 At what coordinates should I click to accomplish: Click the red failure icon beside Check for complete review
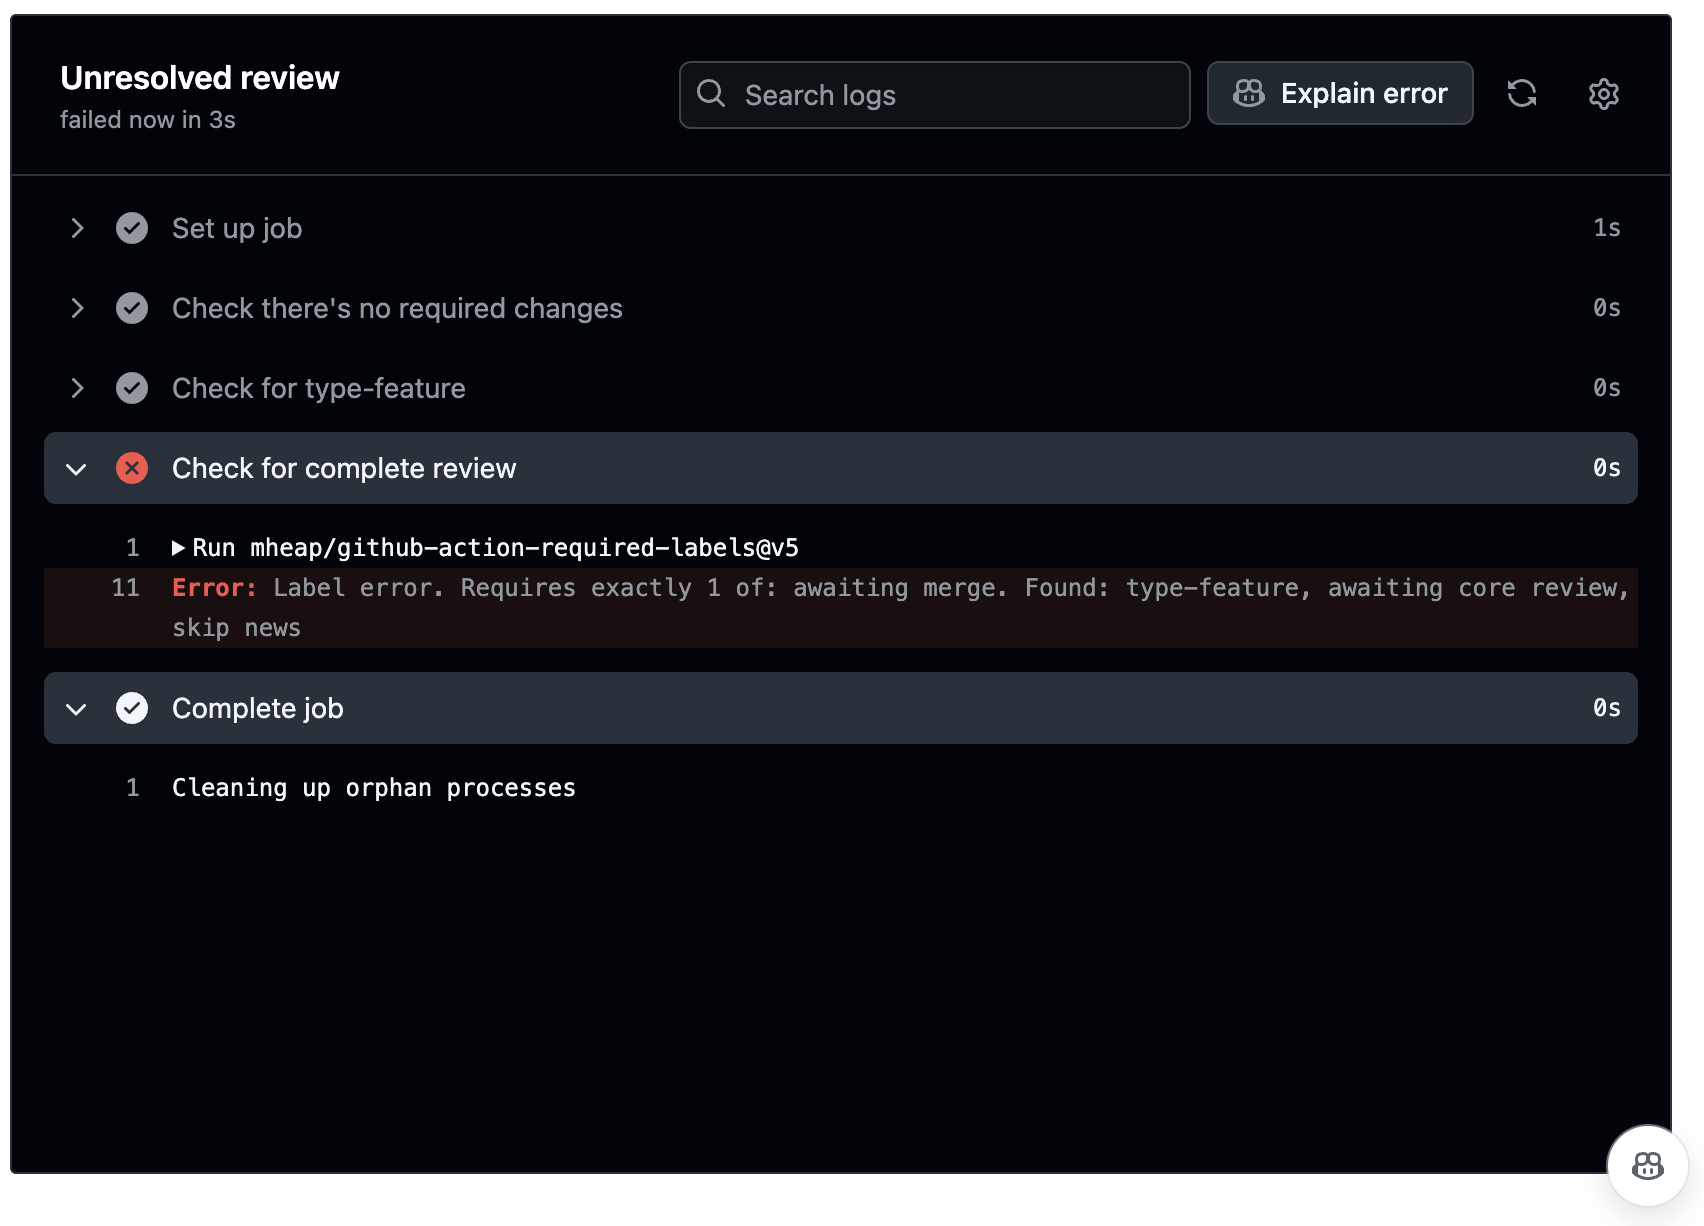click(132, 468)
